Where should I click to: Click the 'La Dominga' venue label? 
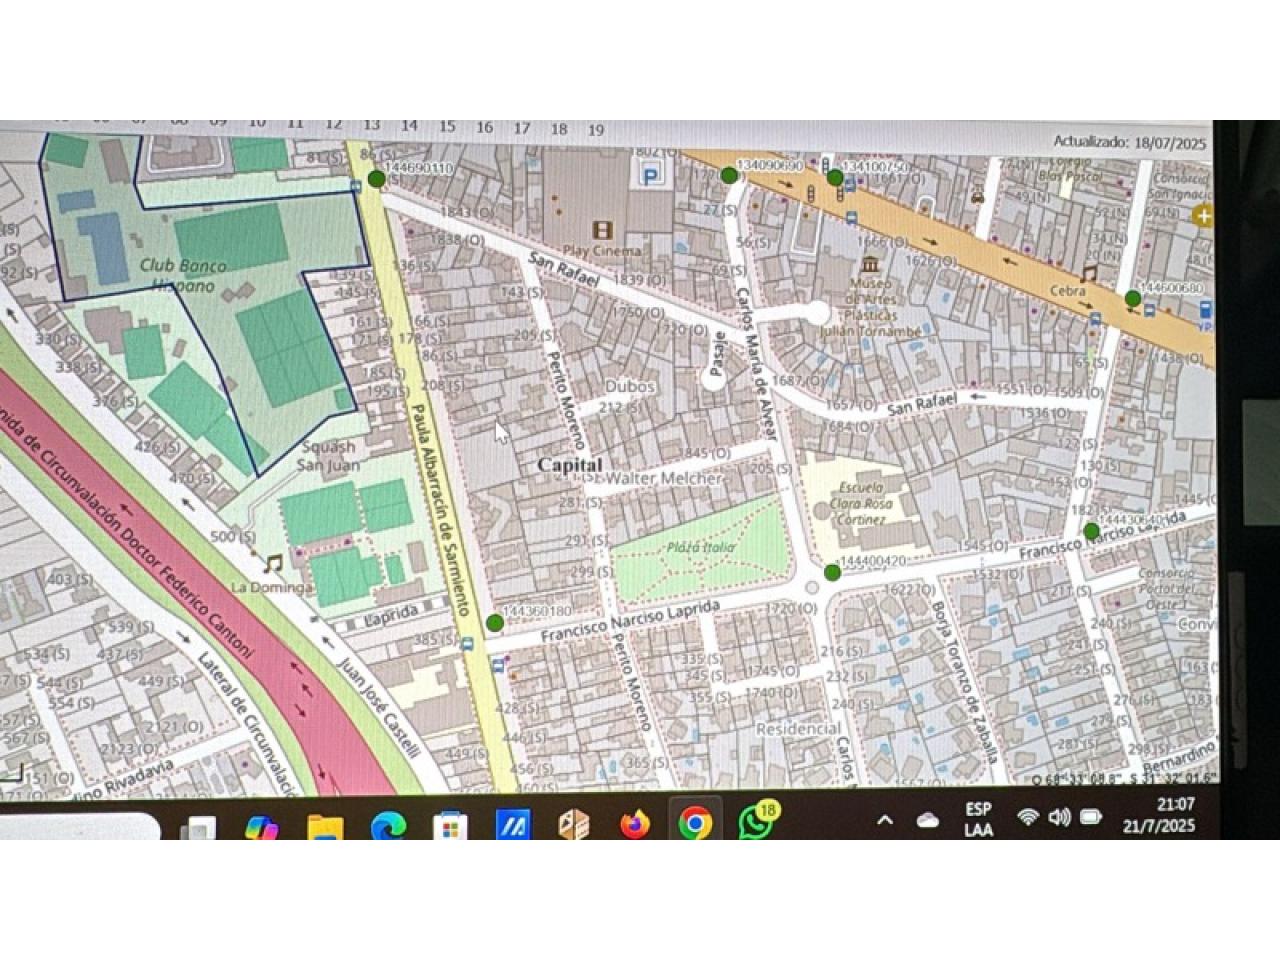271,587
